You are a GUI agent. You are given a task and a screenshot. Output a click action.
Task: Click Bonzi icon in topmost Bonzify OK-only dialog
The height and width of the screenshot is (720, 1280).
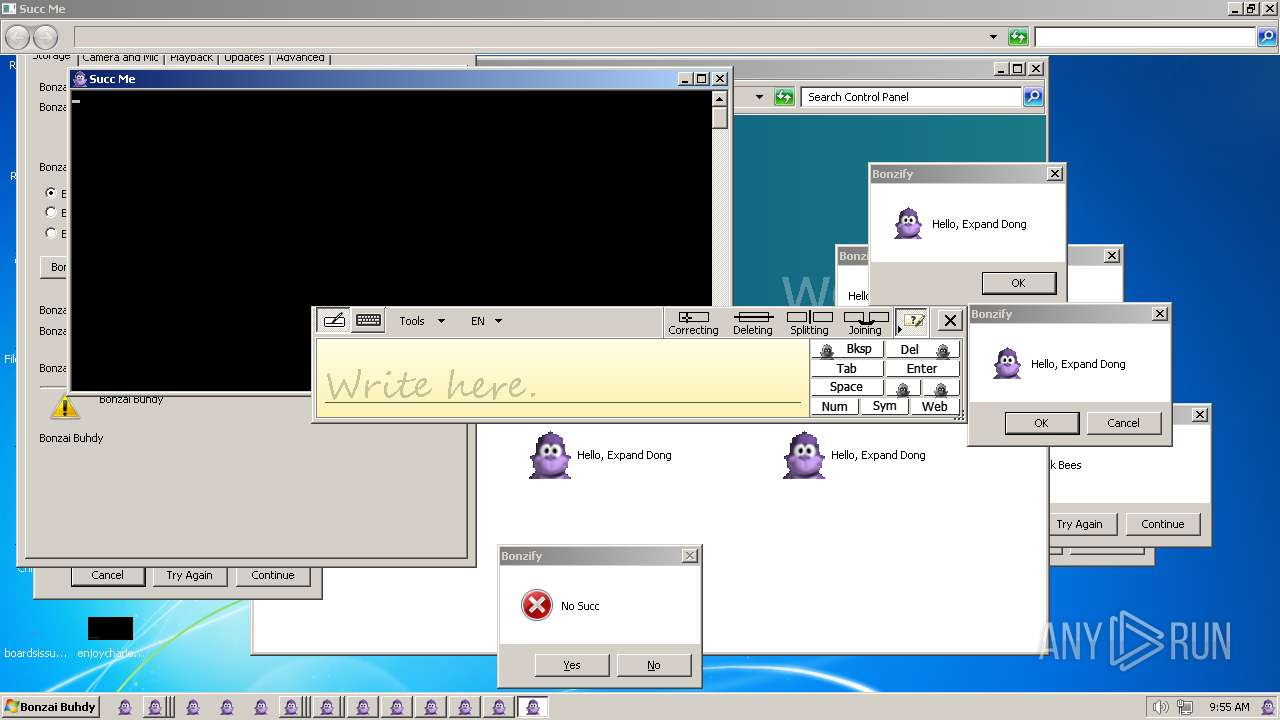click(x=908, y=223)
